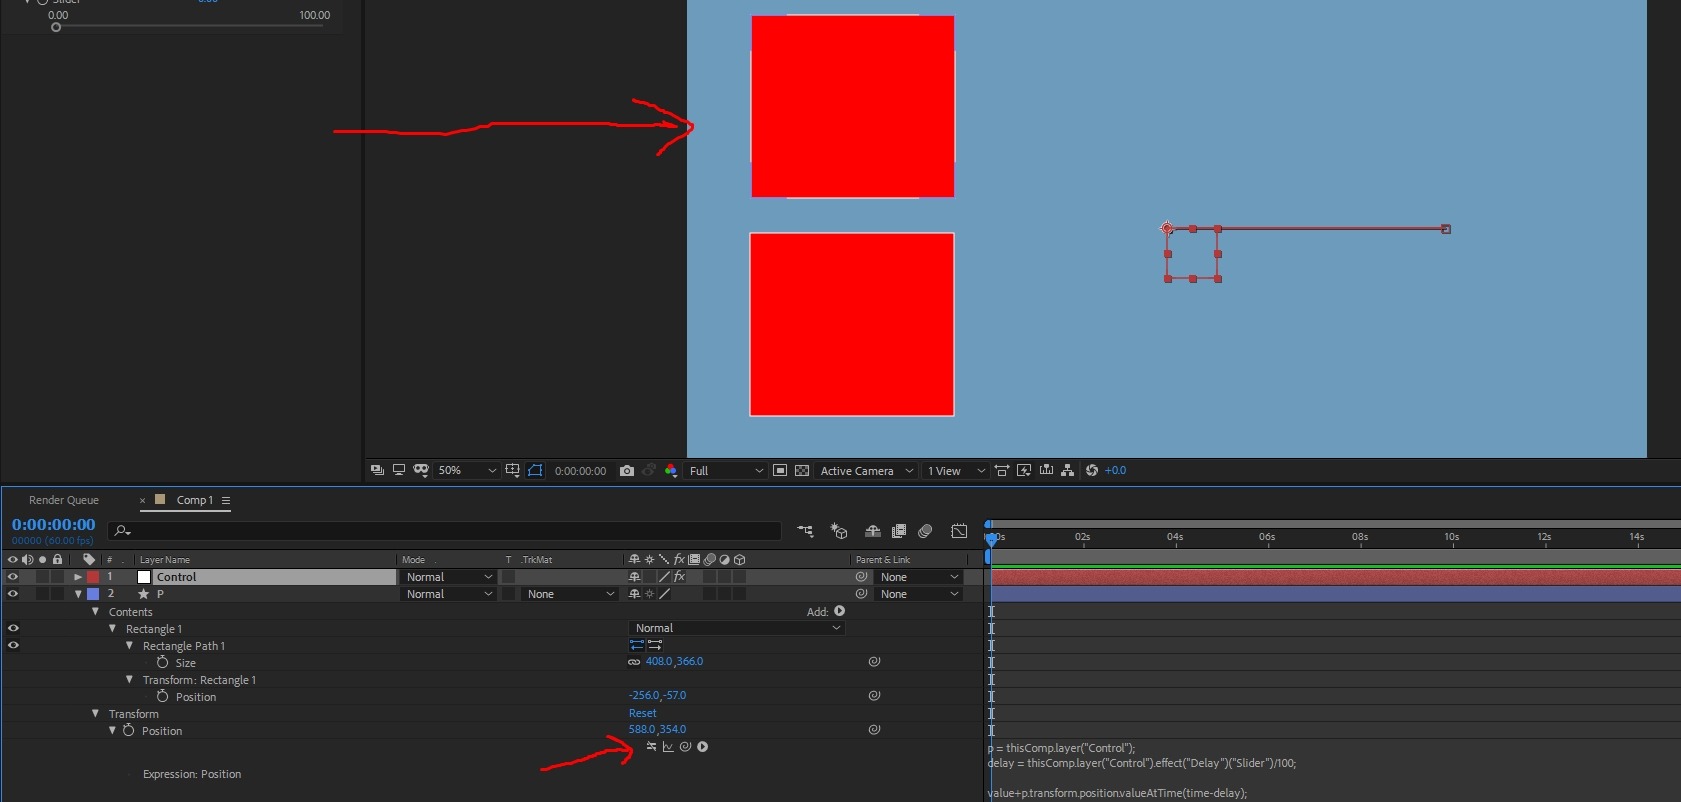Open the Graph Editor

point(959,531)
